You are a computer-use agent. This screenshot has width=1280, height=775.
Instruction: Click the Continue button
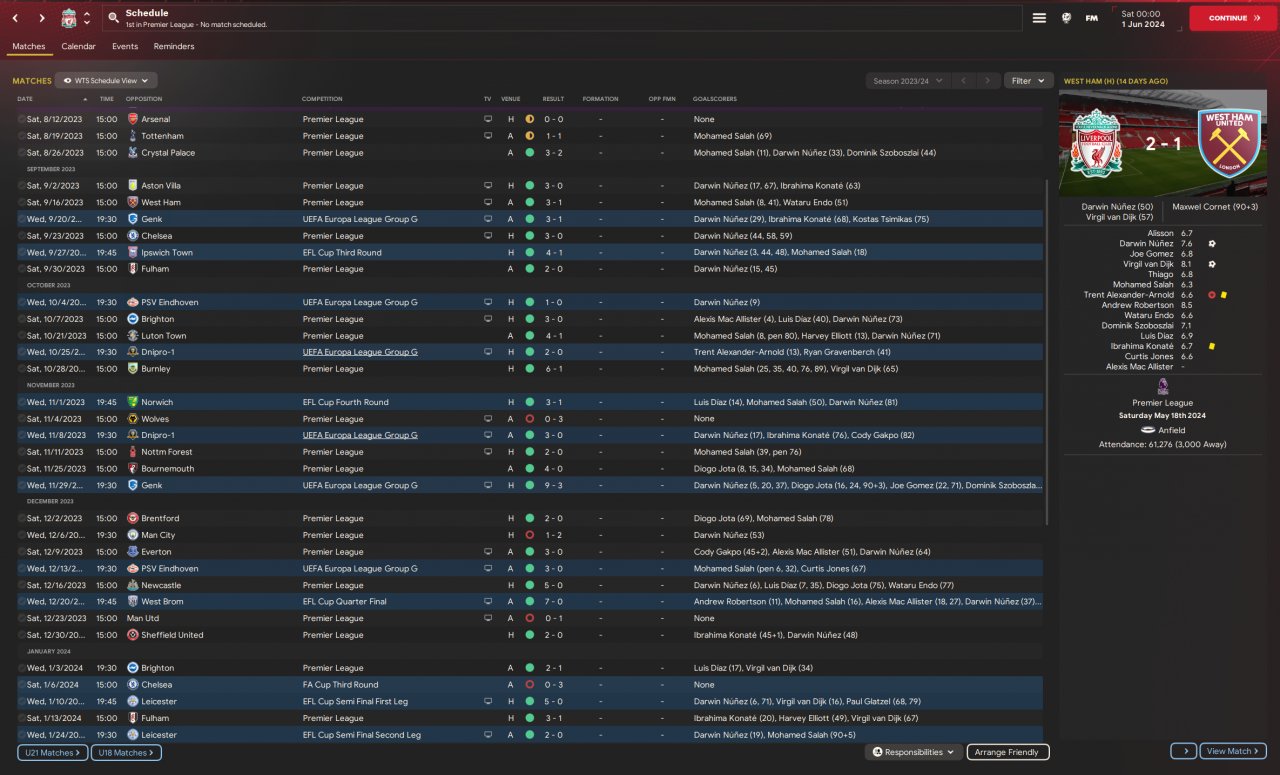(1233, 18)
